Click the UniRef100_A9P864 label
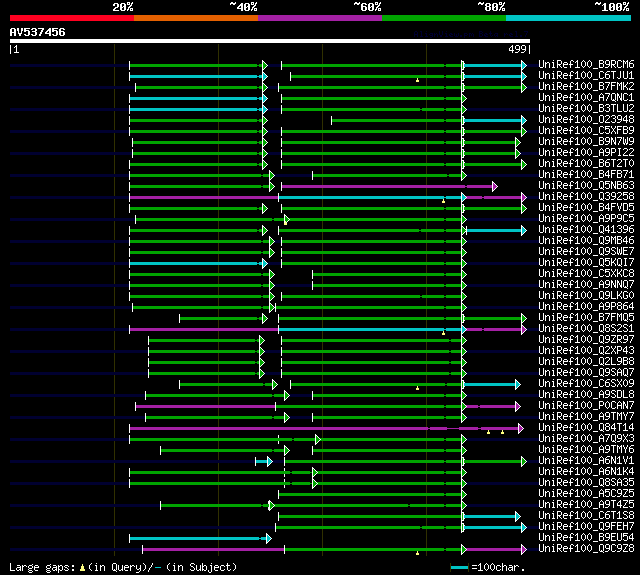The width and height of the screenshot is (640, 575). pyautogui.click(x=586, y=307)
